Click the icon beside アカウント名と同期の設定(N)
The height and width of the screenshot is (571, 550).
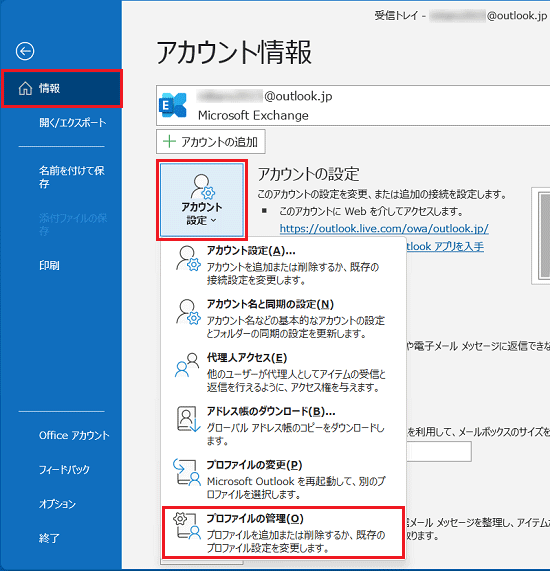(x=188, y=312)
